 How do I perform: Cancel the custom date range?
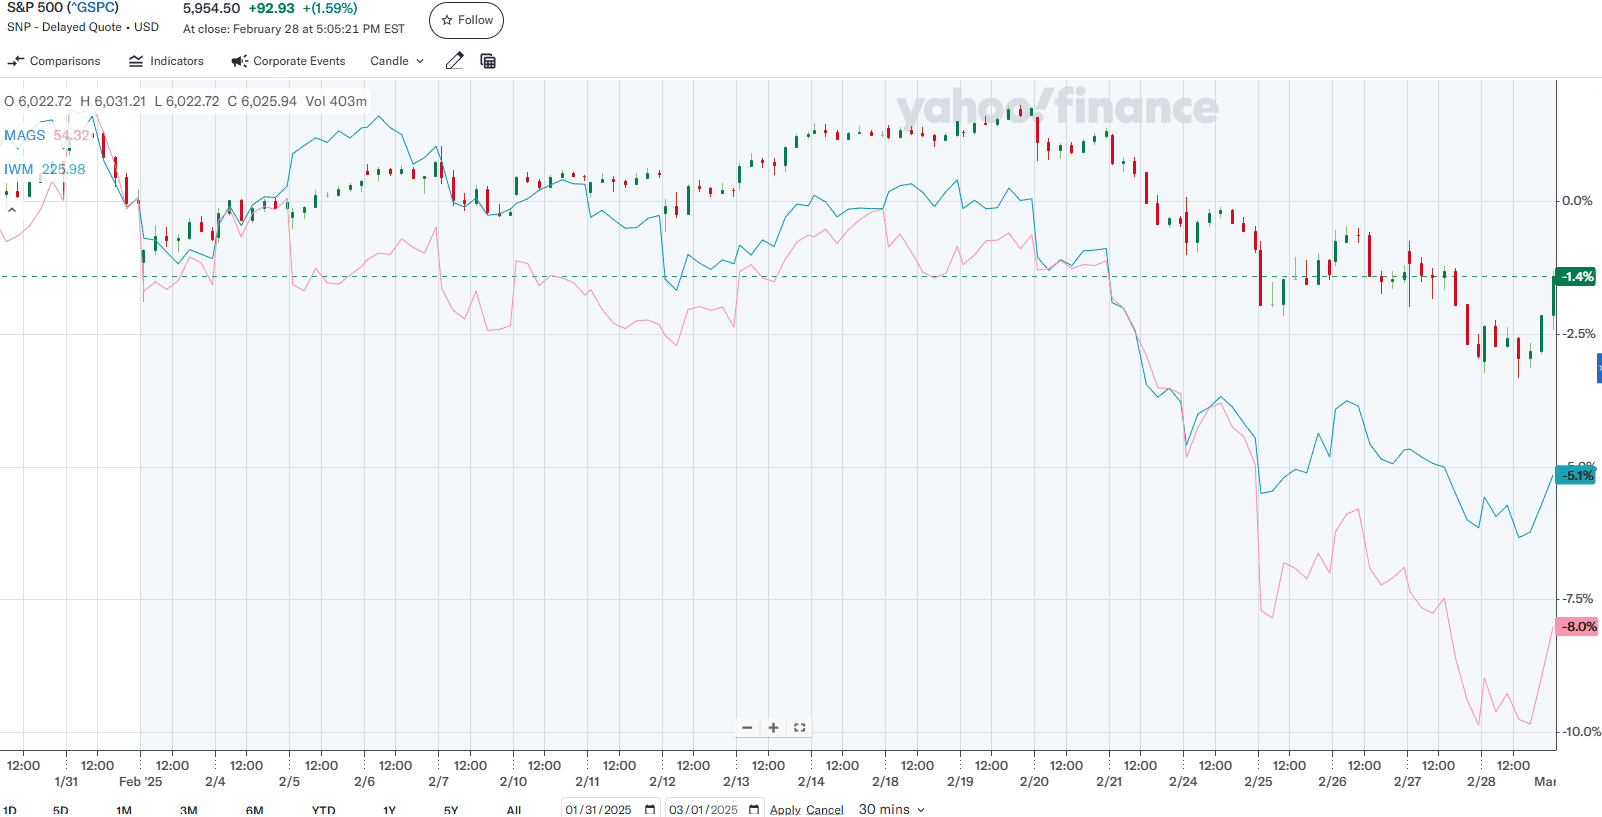(x=825, y=810)
